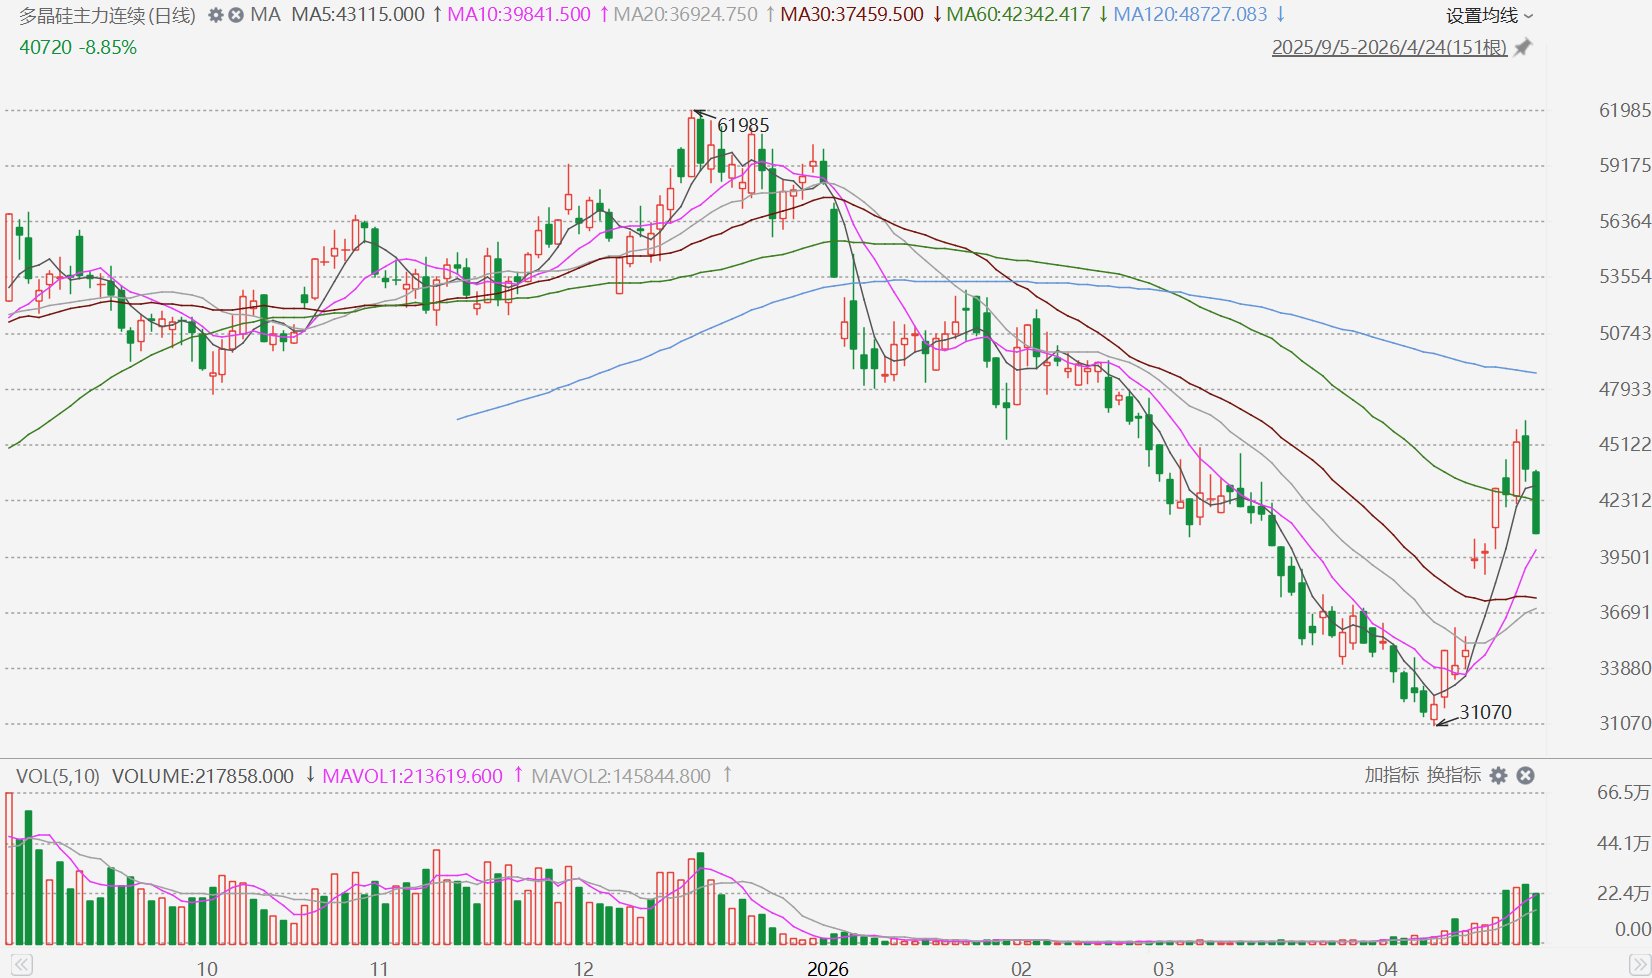Remove the MA indicator with X icon
The height and width of the screenshot is (978, 1652).
click(236, 15)
